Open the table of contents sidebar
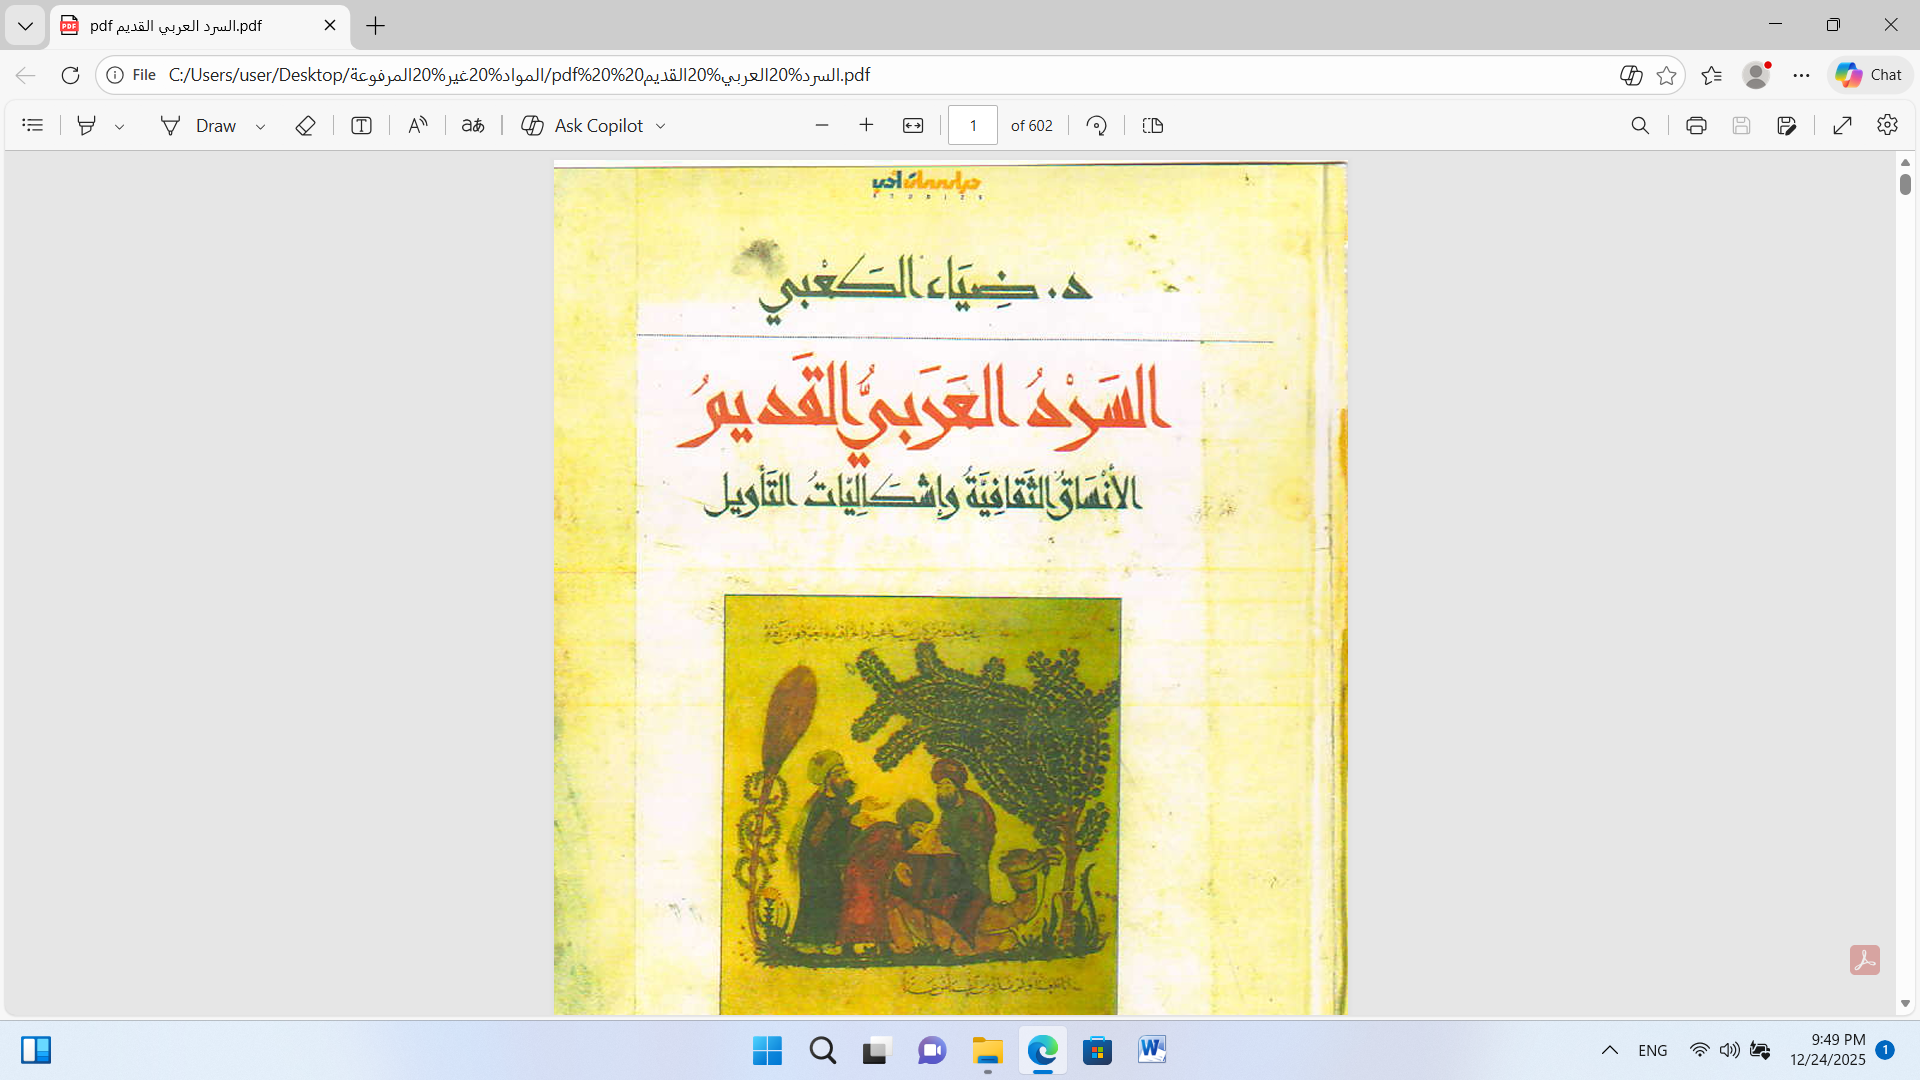Image resolution: width=1920 pixels, height=1080 pixels. click(33, 125)
